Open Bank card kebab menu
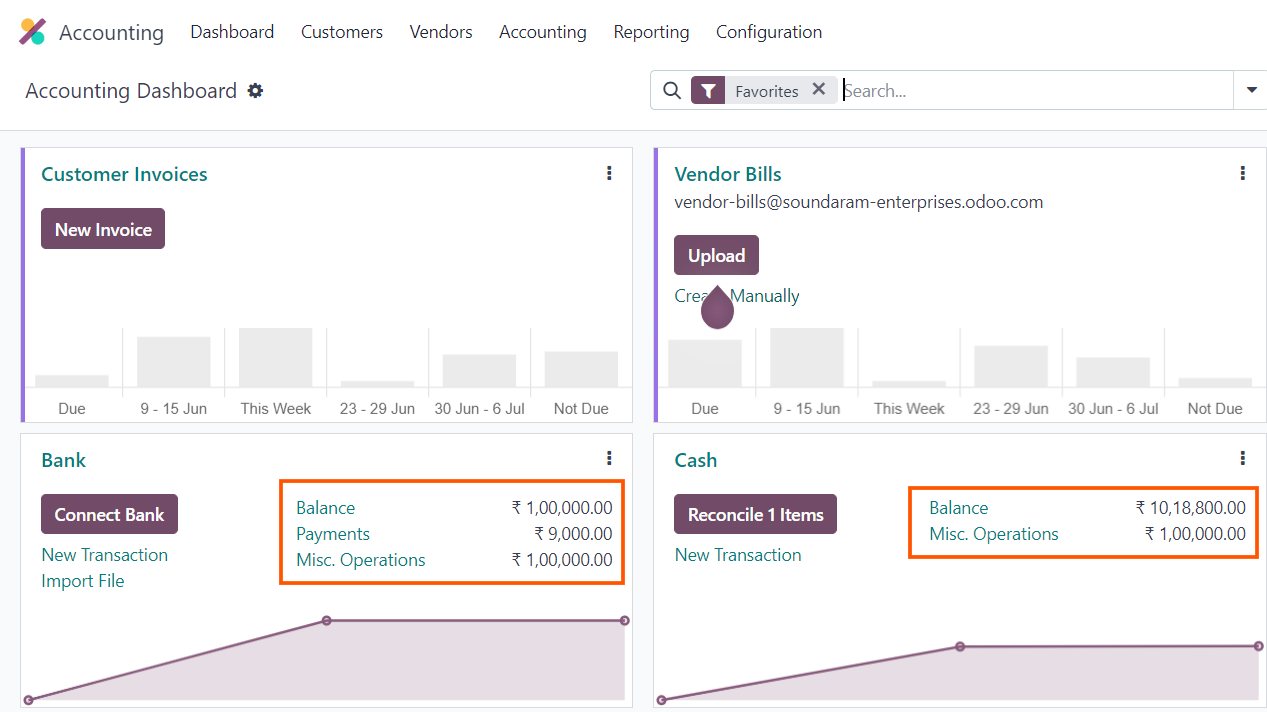This screenshot has width=1267, height=712. click(x=609, y=458)
